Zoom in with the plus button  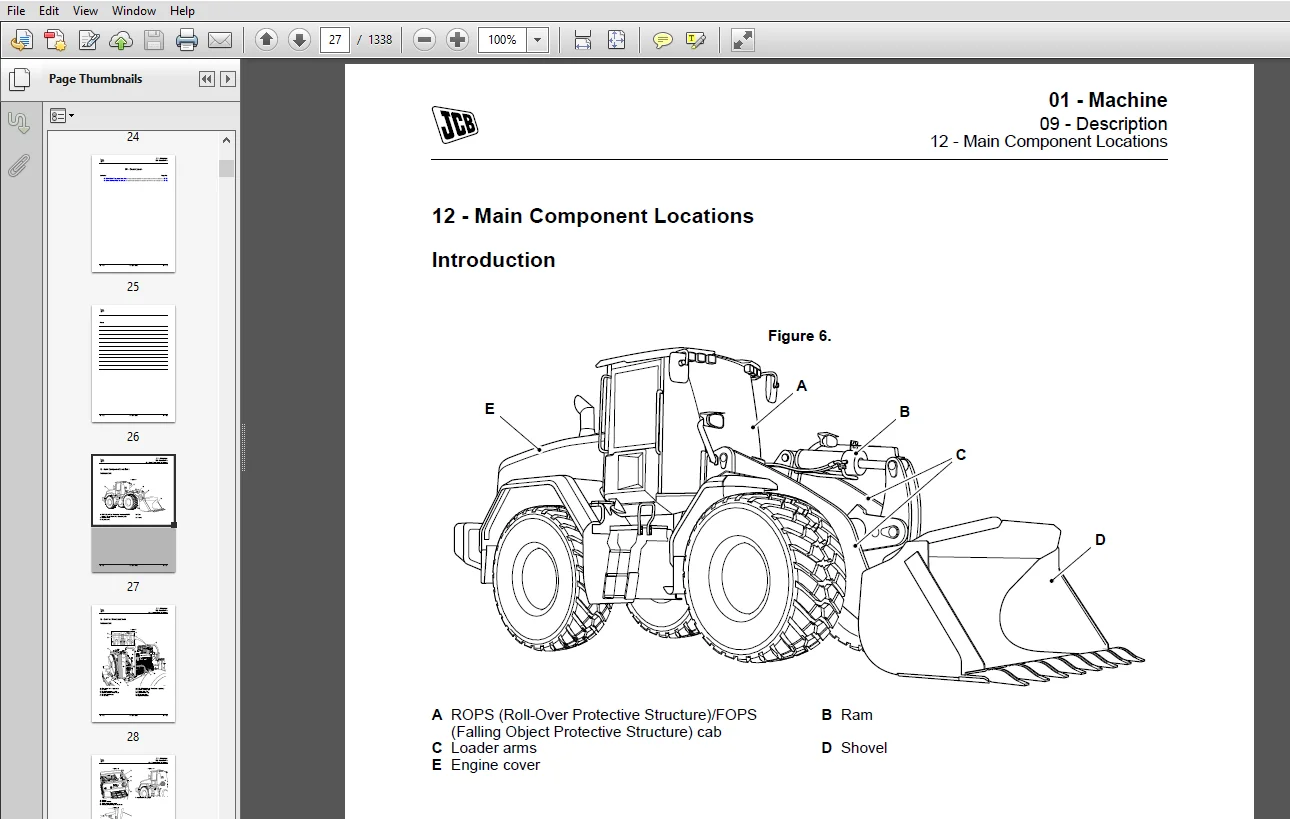click(458, 40)
